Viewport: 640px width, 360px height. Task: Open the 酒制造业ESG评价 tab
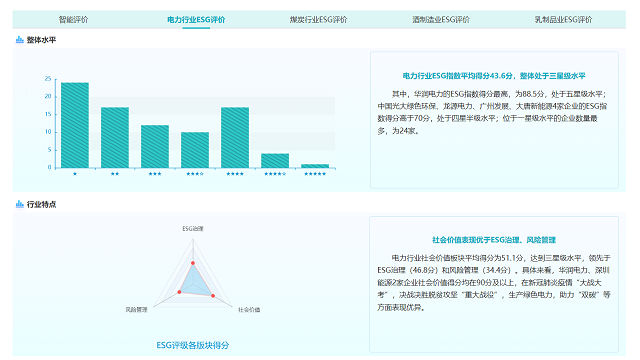point(441,20)
